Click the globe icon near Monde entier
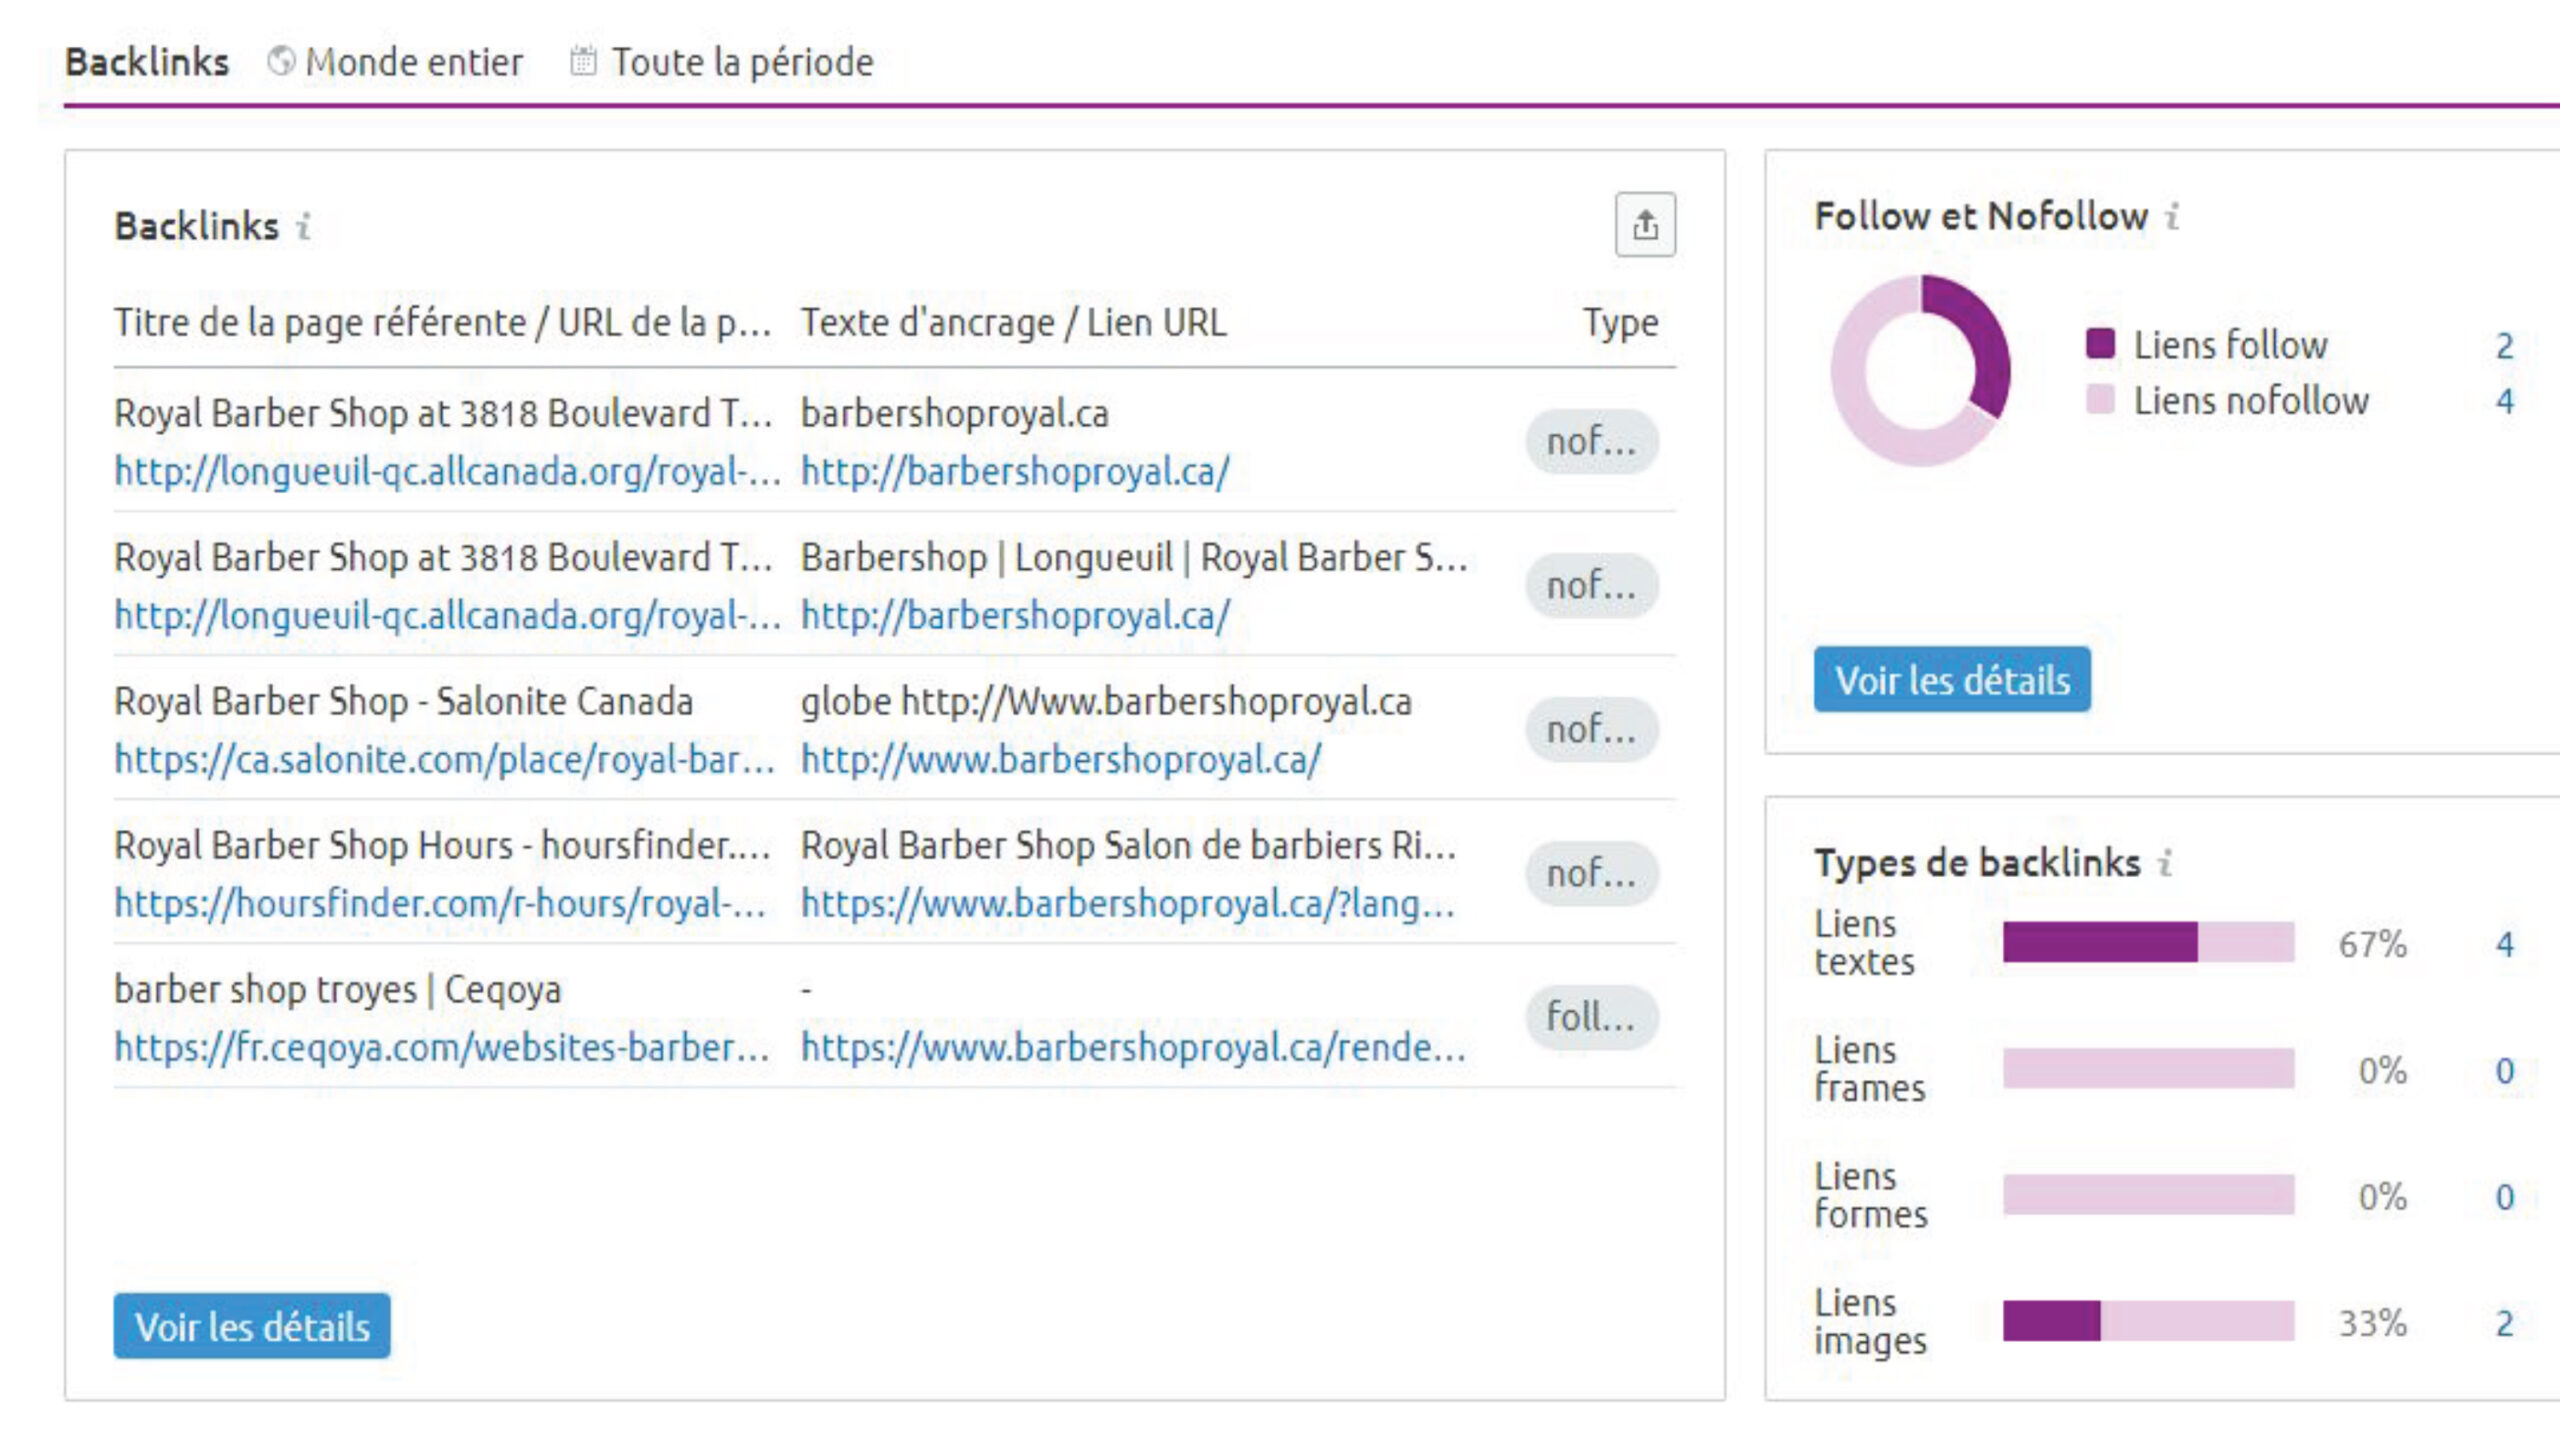The image size is (2560, 1440). [281, 61]
